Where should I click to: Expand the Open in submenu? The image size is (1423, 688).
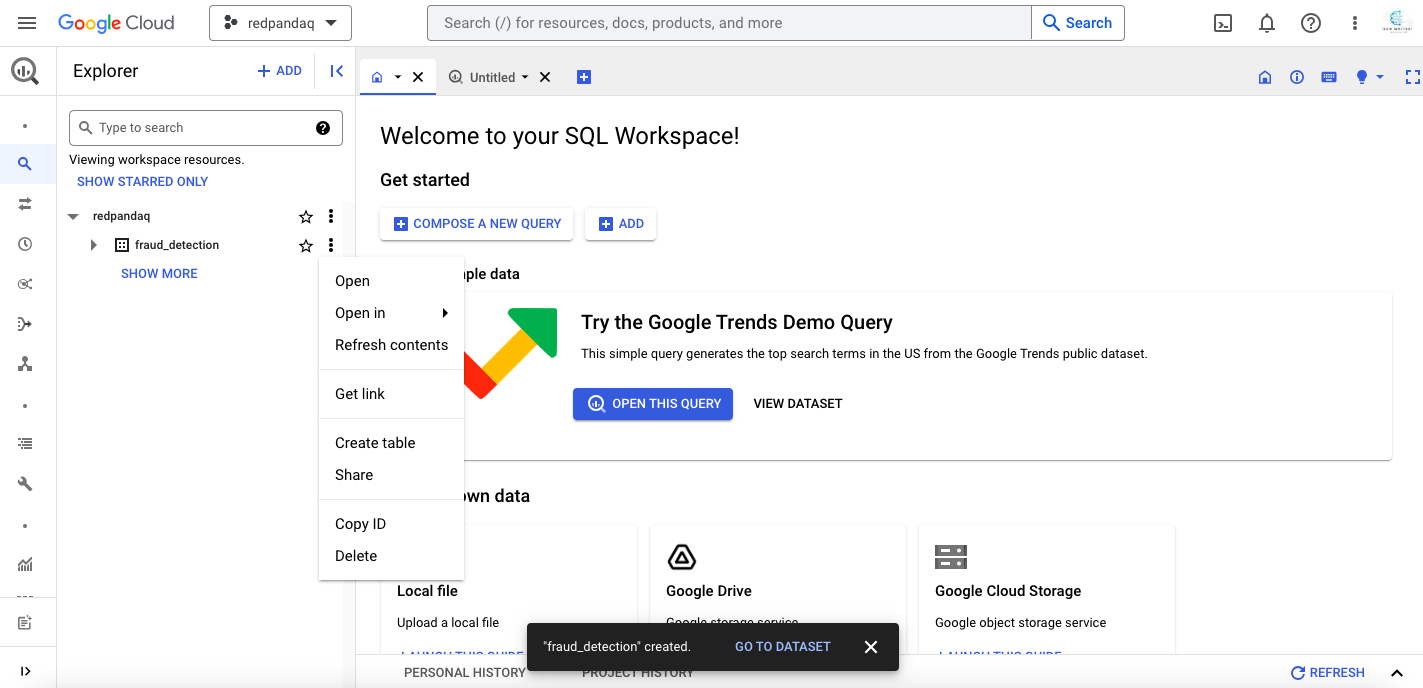click(391, 313)
